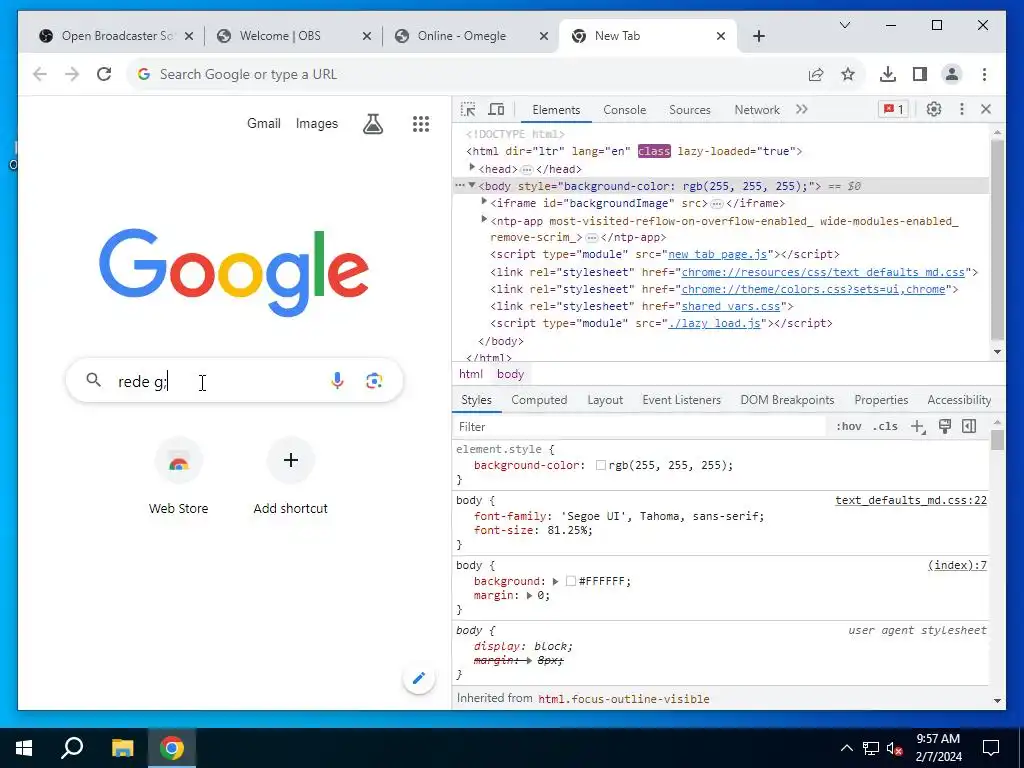Collapse the body element node

(472, 185)
